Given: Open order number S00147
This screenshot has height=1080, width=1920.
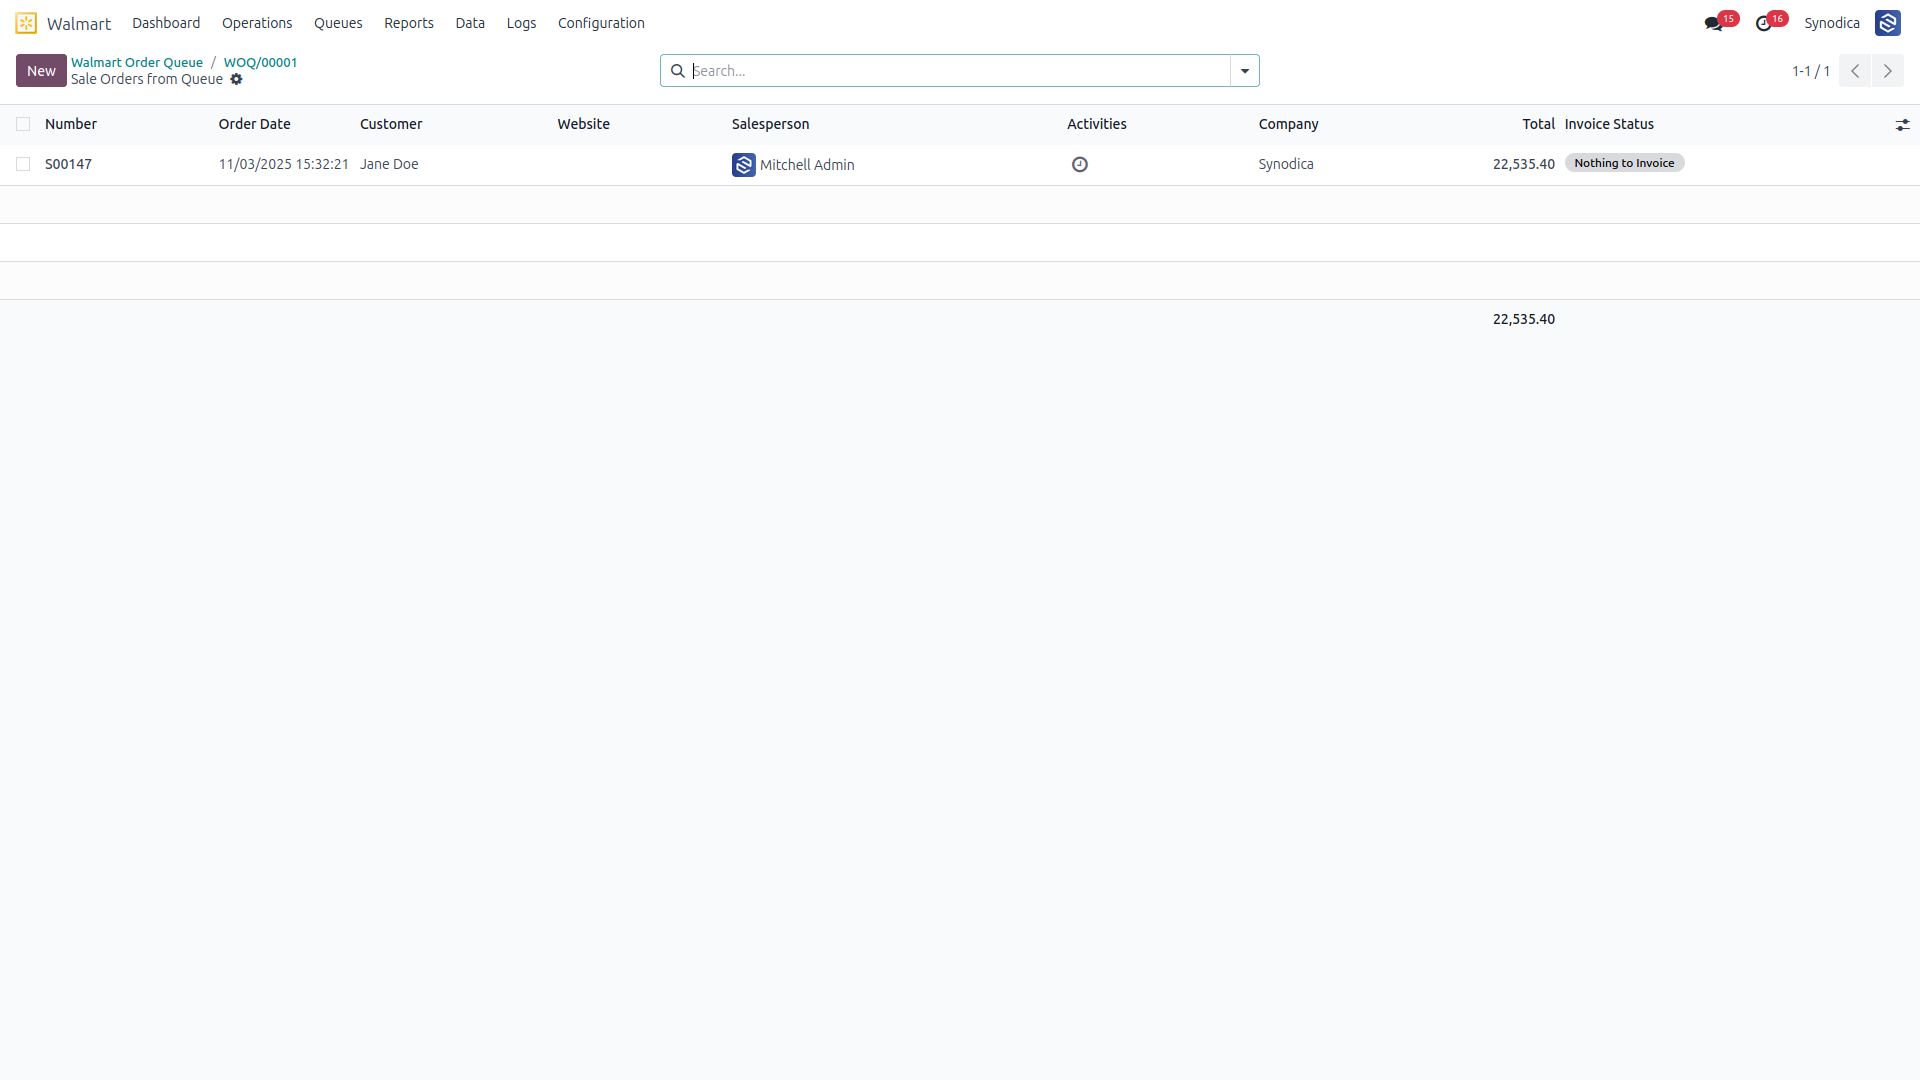Looking at the screenshot, I should click(68, 164).
